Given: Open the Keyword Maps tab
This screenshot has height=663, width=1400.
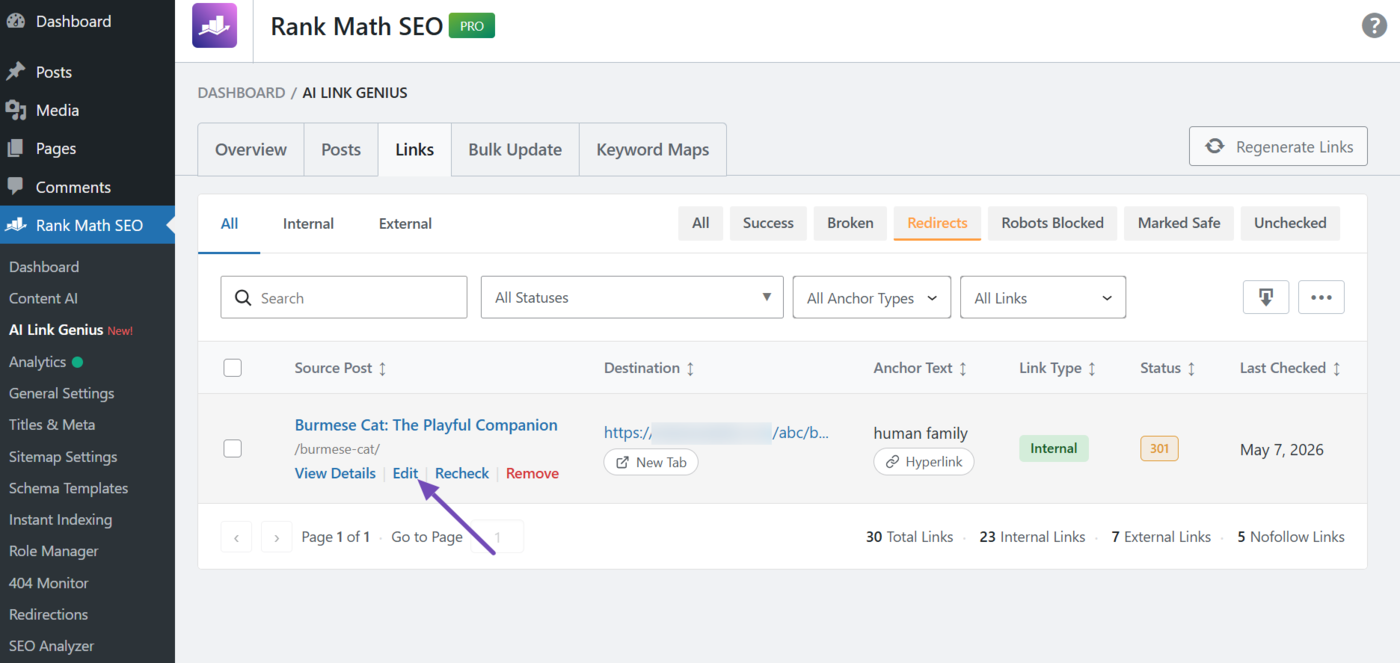Looking at the screenshot, I should pyautogui.click(x=653, y=149).
